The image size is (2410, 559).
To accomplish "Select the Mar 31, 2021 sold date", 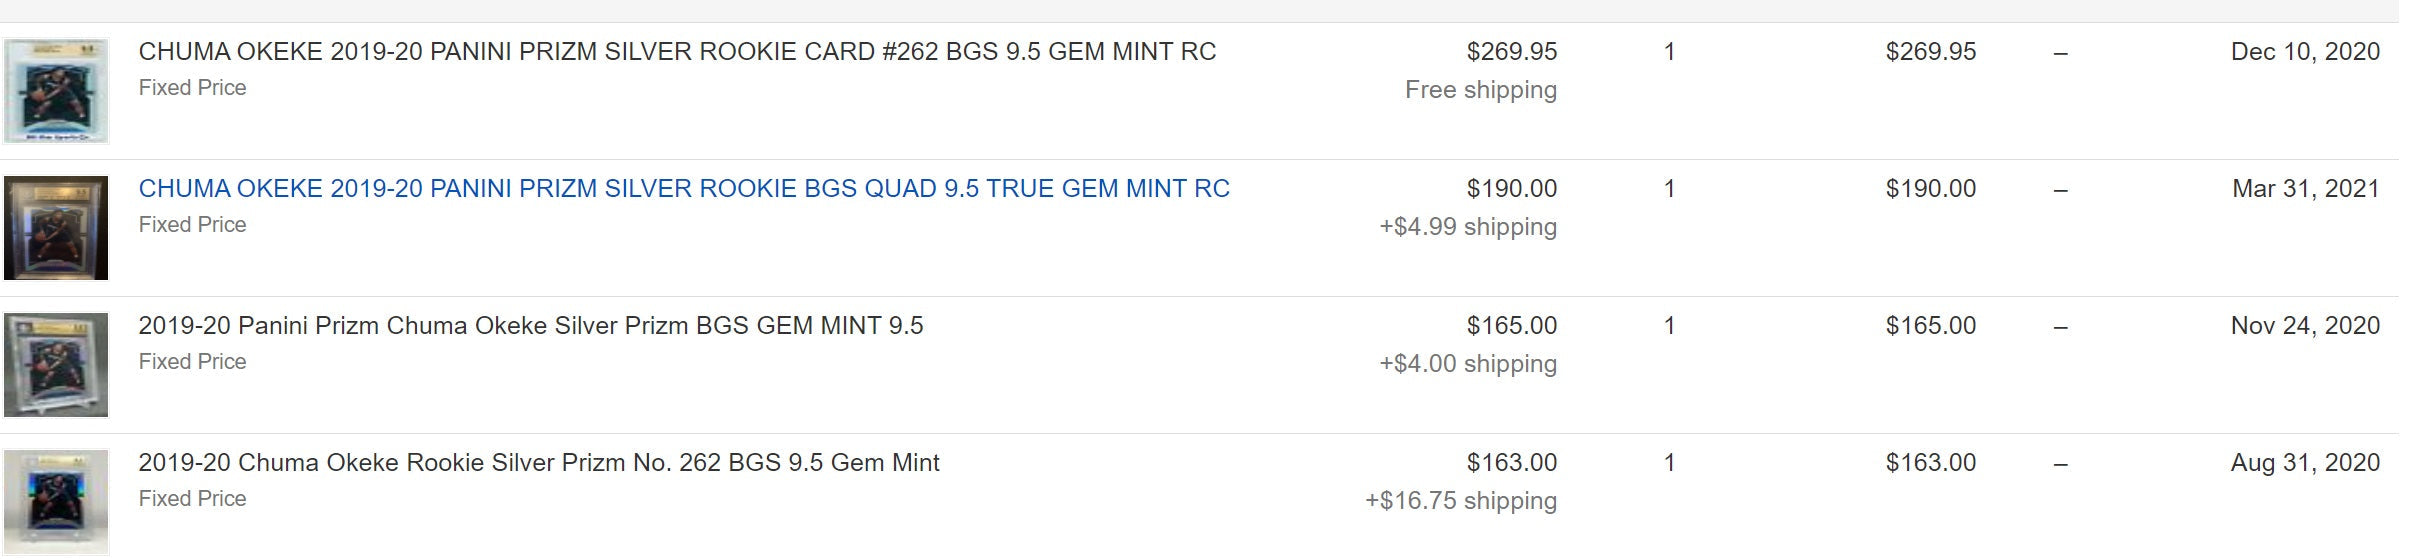I will click(2306, 189).
